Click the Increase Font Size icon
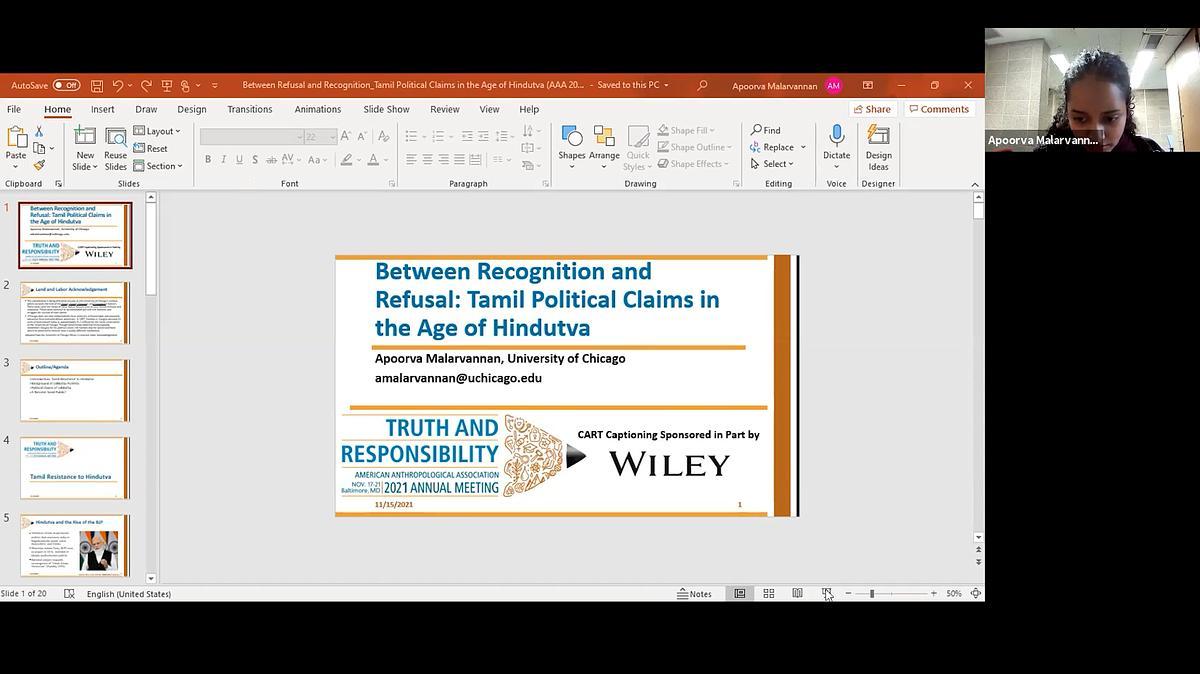This screenshot has width=1200, height=674. (345, 136)
